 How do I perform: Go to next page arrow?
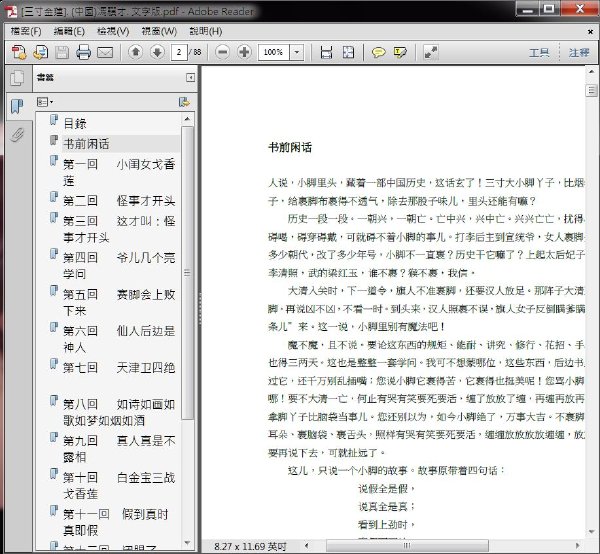157,52
